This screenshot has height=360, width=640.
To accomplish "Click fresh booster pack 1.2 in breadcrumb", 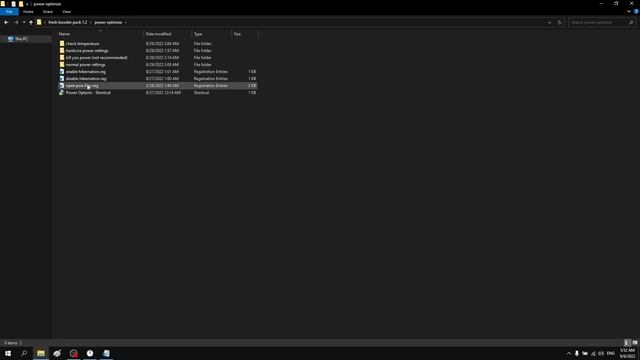I will click(x=68, y=22).
